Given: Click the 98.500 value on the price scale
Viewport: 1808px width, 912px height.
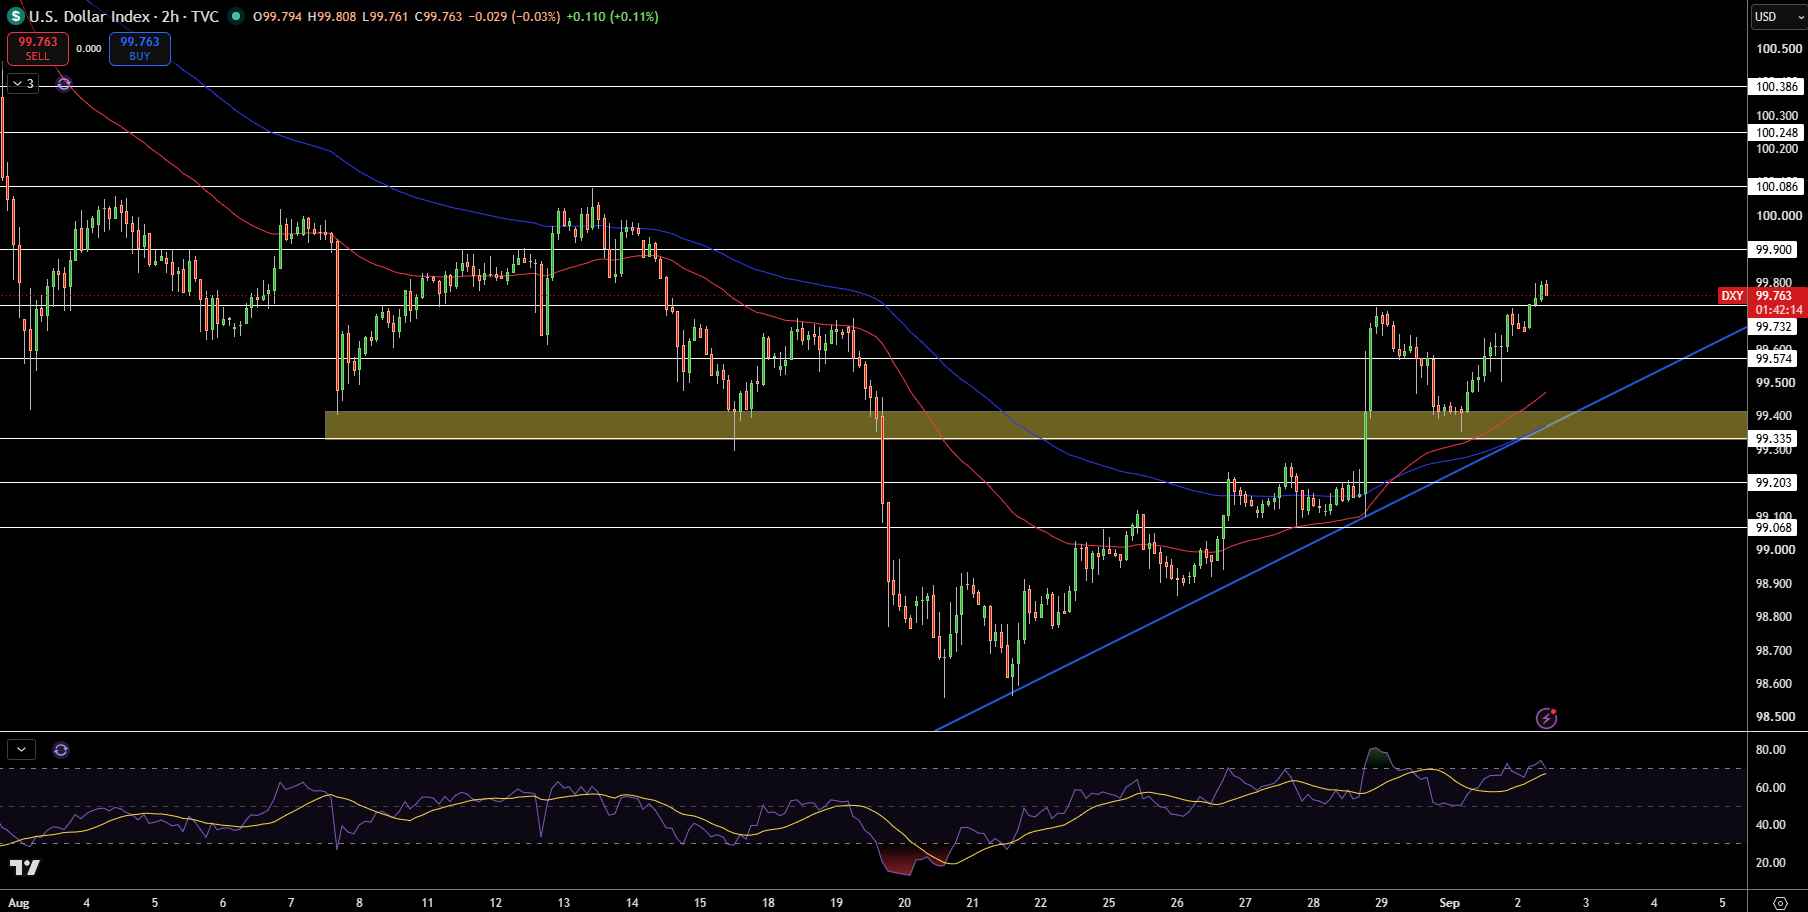Looking at the screenshot, I should point(1775,717).
